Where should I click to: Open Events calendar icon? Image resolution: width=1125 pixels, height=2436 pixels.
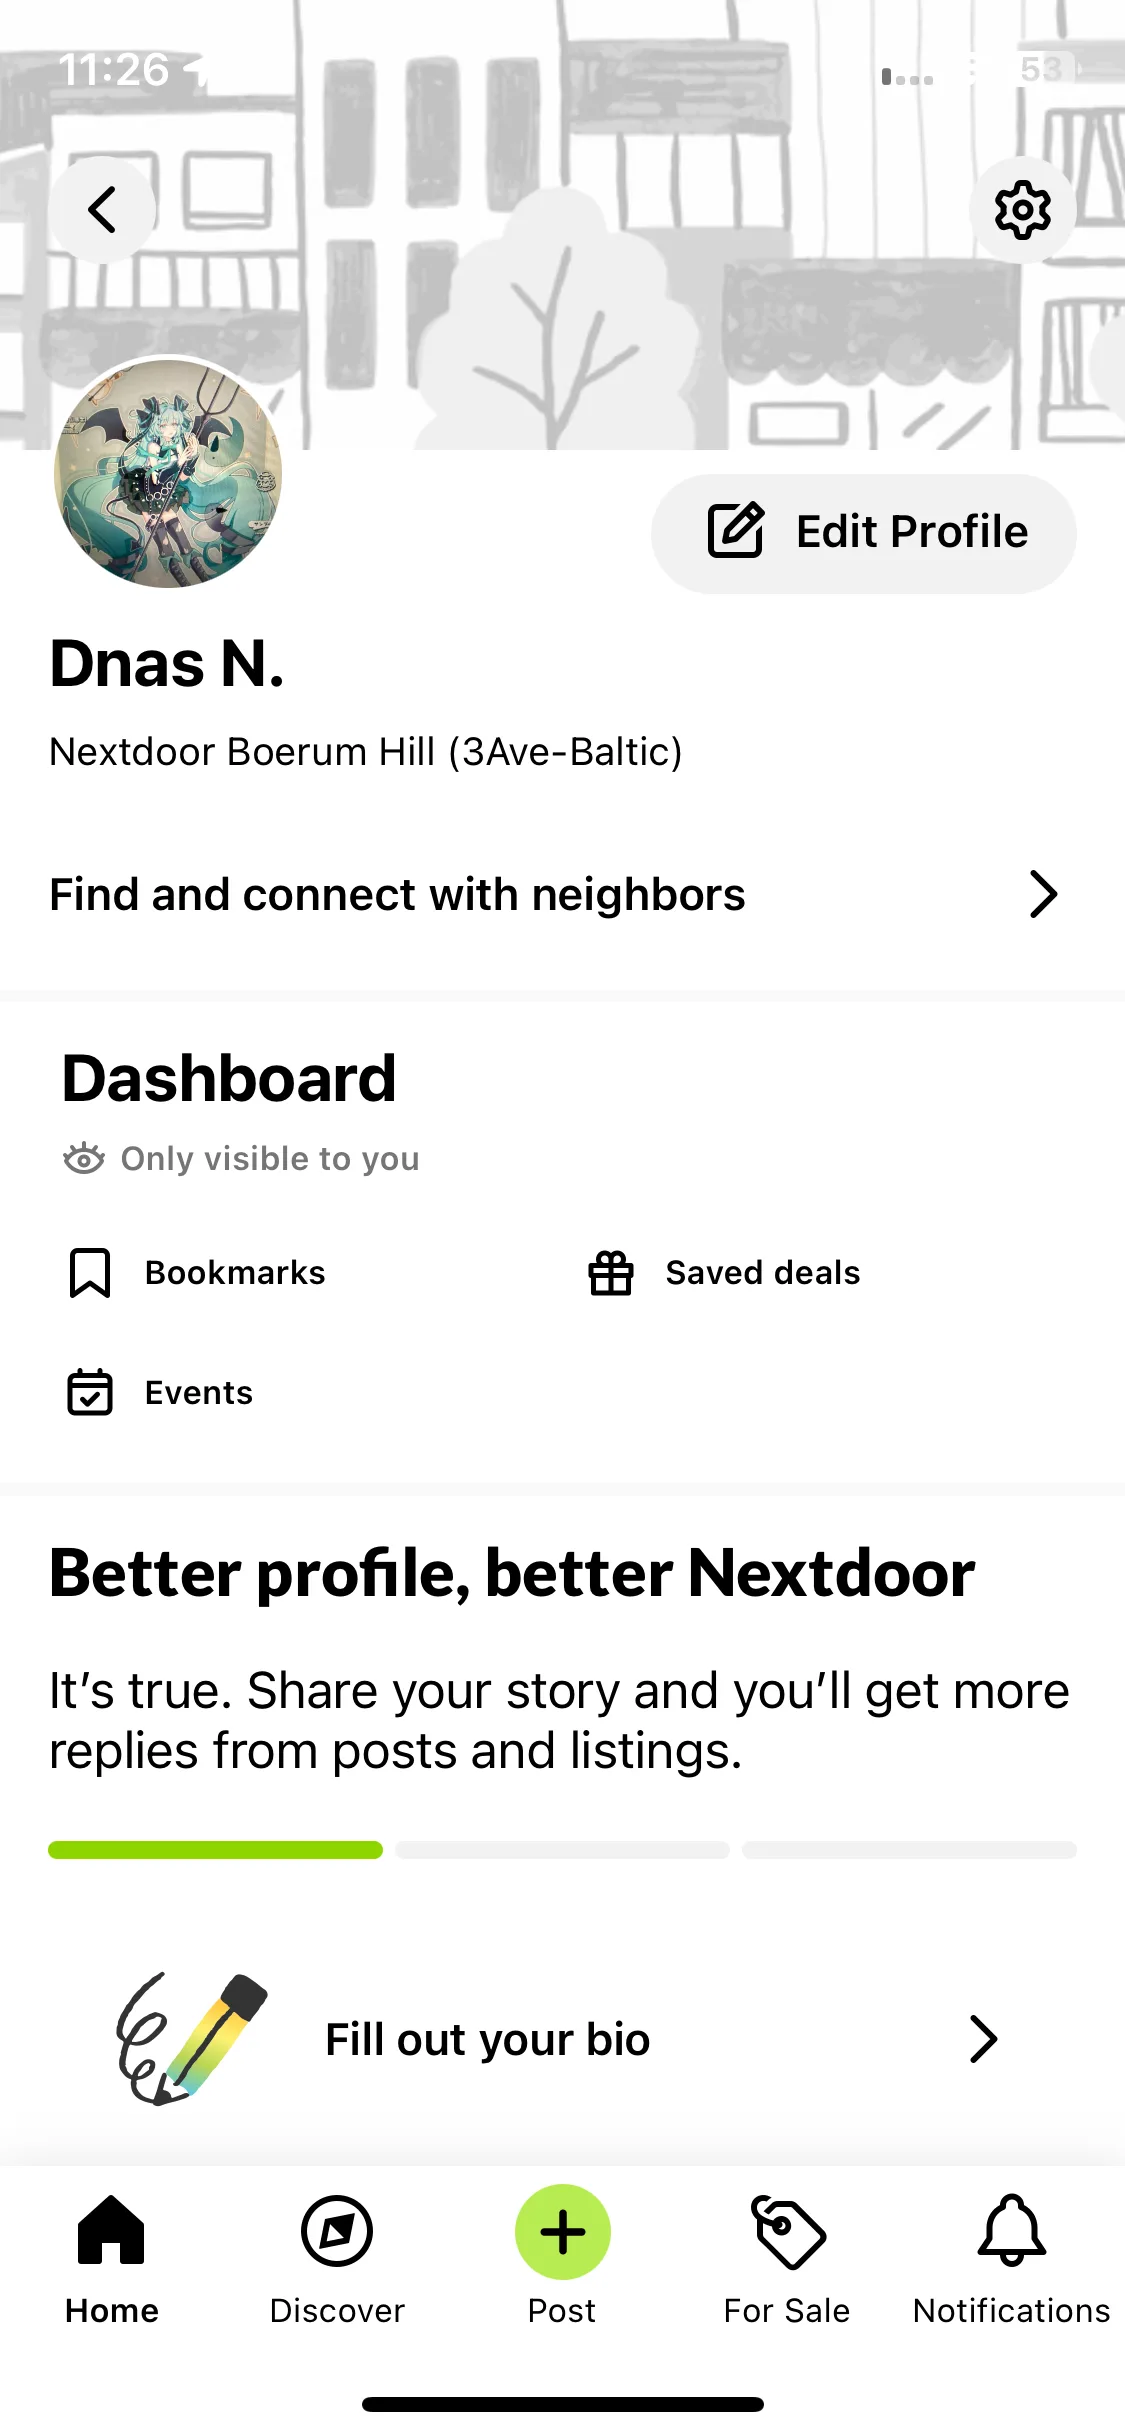pyautogui.click(x=90, y=1392)
